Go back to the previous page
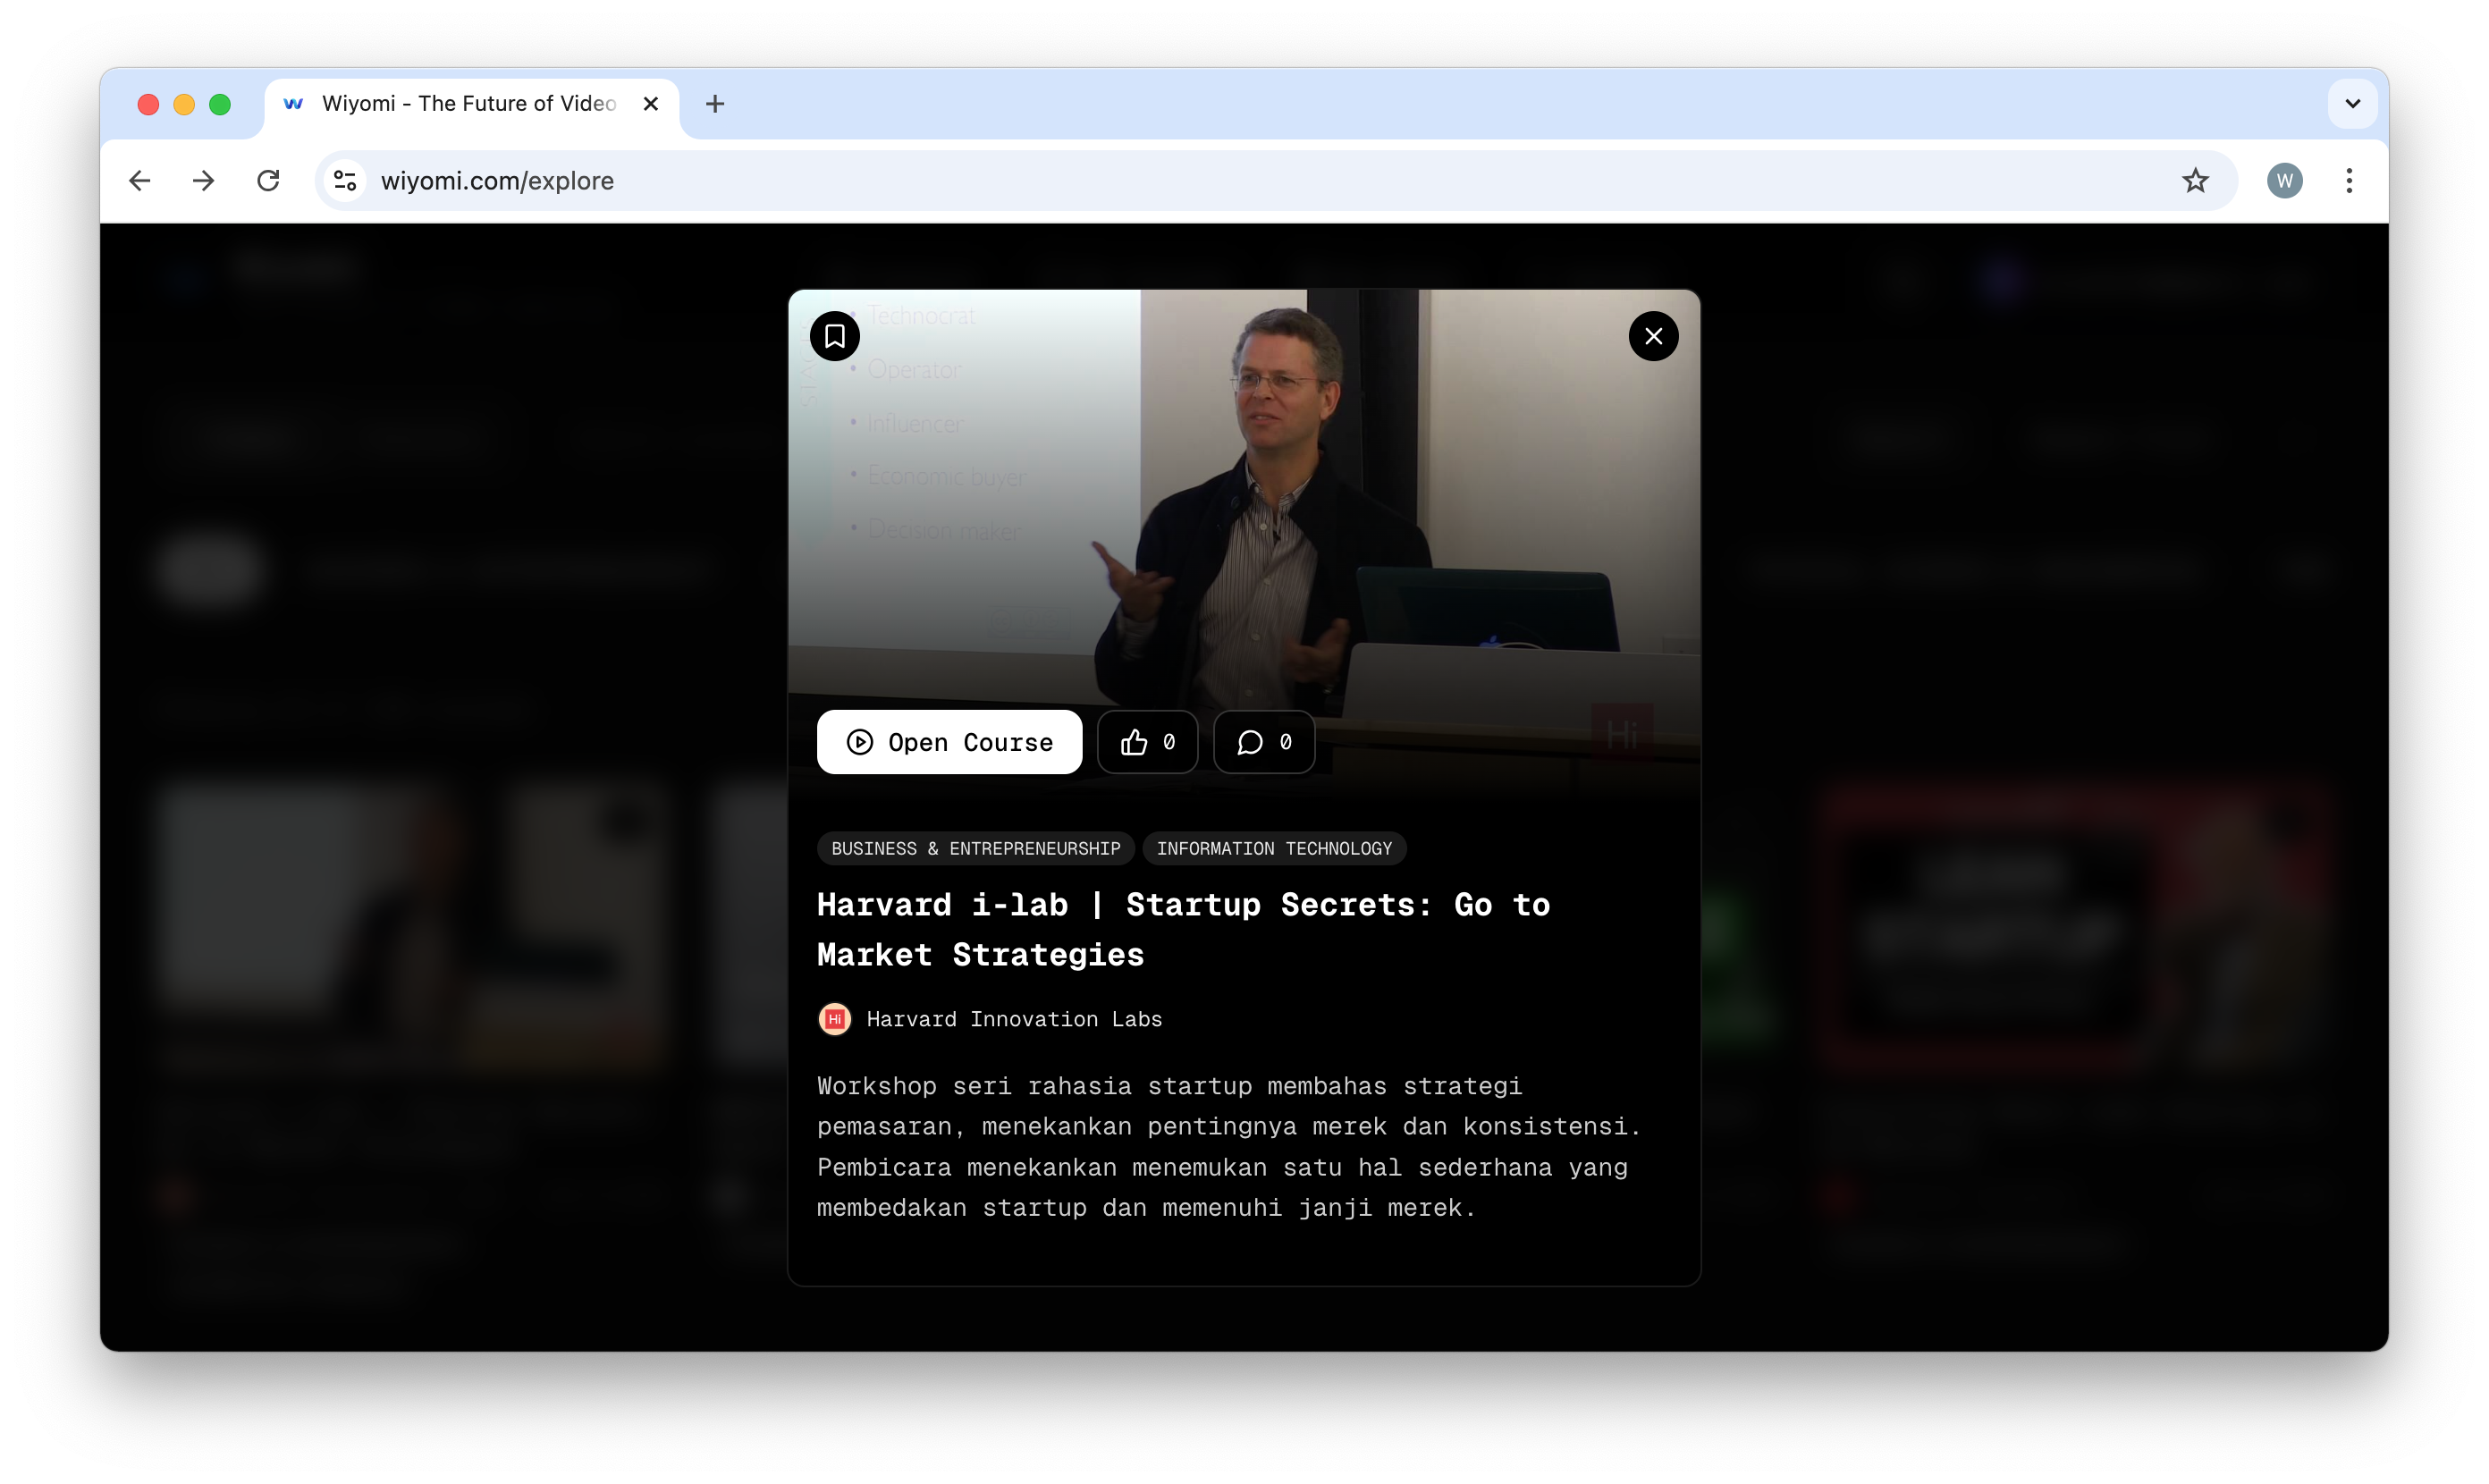The width and height of the screenshot is (2489, 1484). pyautogui.click(x=140, y=181)
